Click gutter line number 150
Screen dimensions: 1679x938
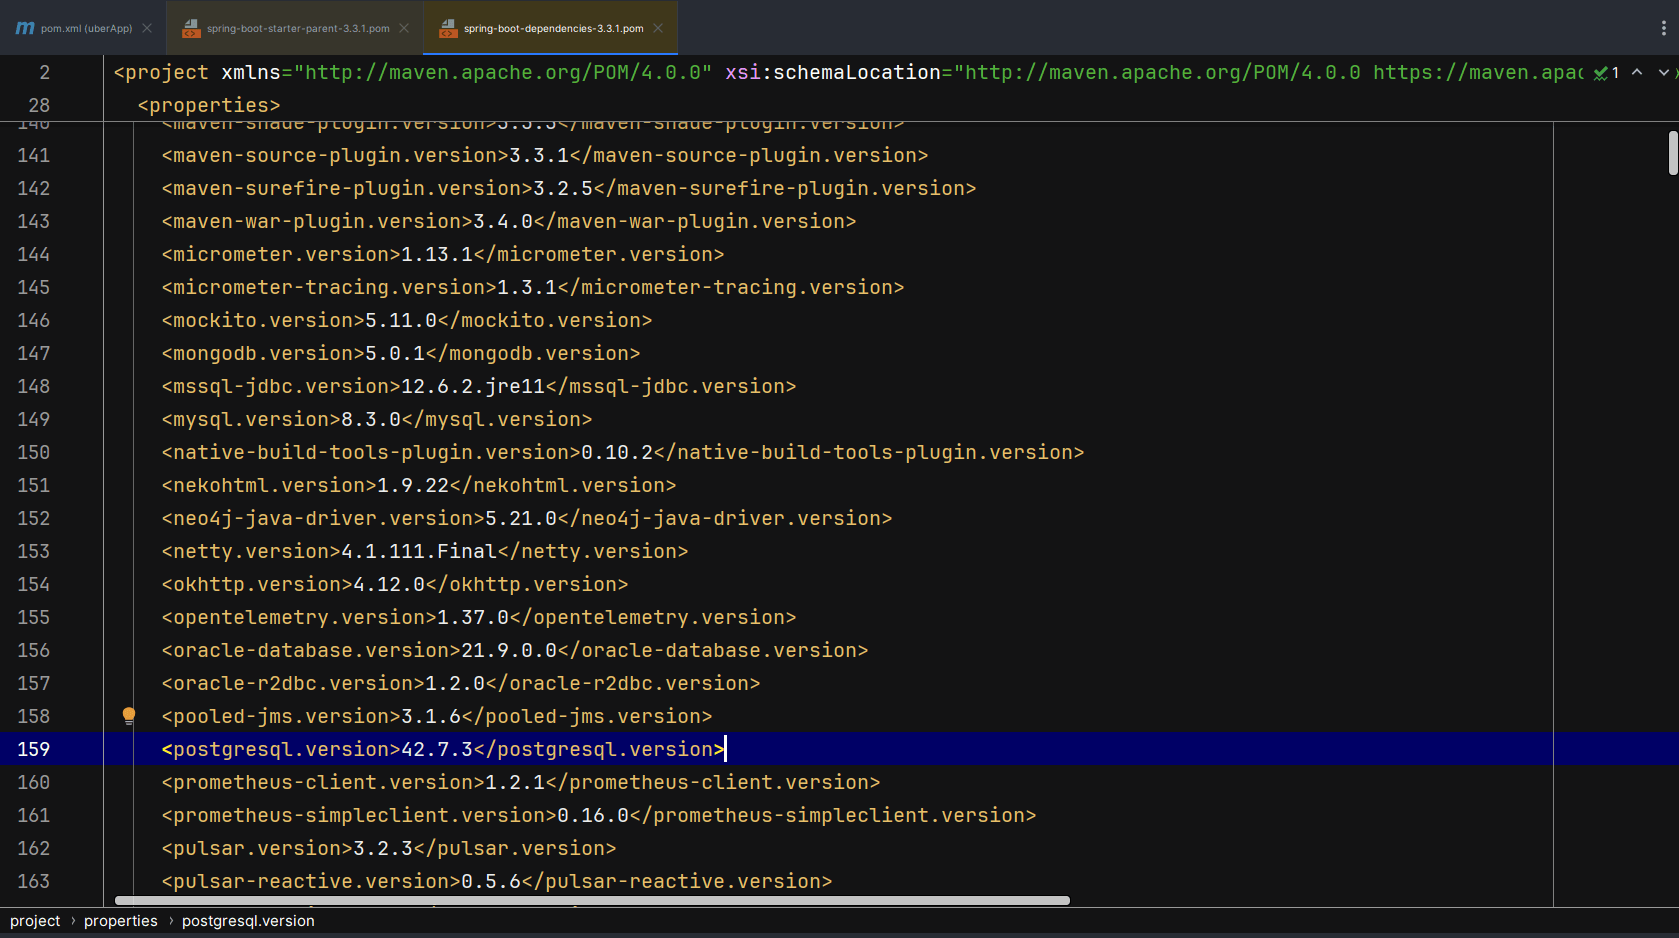coord(33,452)
